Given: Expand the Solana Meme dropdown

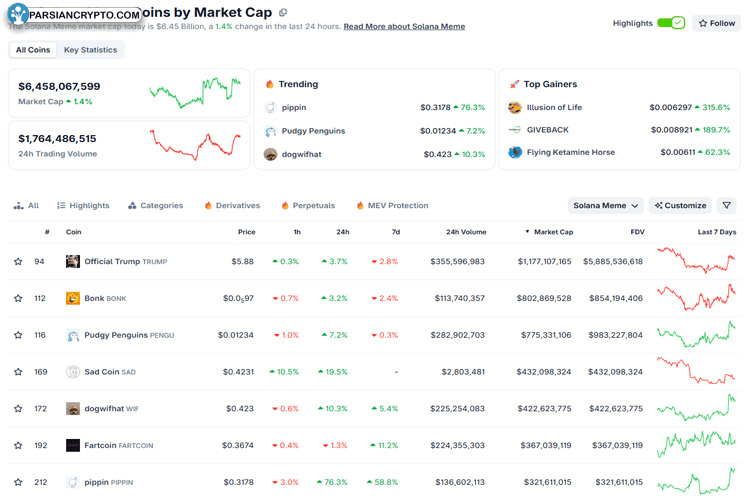Looking at the screenshot, I should pos(606,205).
